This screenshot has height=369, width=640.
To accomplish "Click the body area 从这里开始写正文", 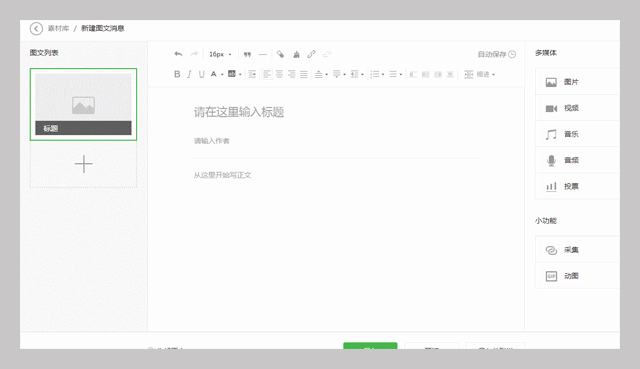I will (222, 175).
